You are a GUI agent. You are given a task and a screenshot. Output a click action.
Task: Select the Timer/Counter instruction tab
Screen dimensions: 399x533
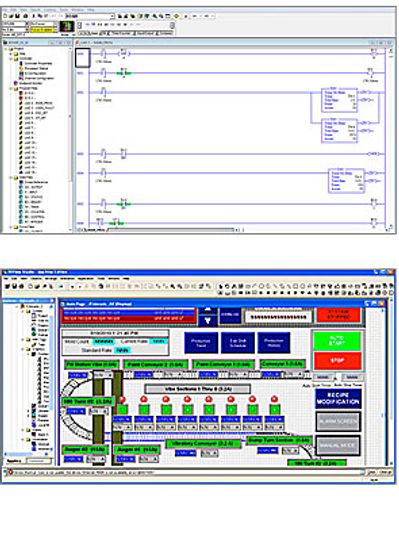click(121, 33)
